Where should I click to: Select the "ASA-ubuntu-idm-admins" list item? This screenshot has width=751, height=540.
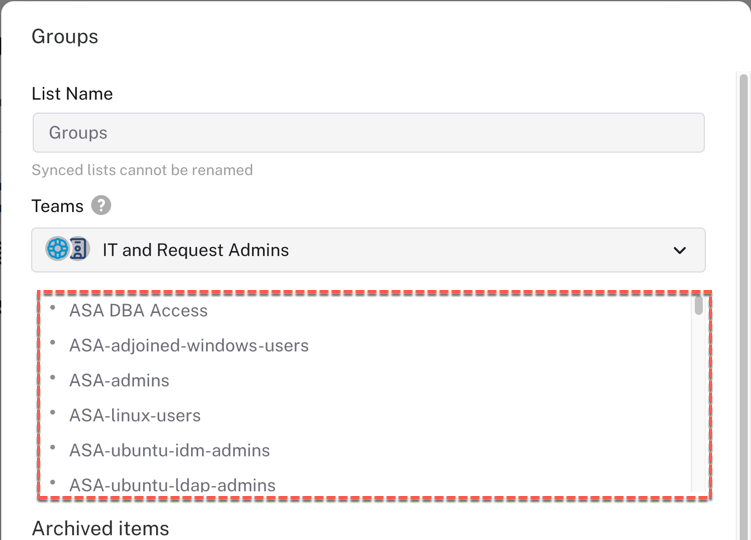pyautogui.click(x=169, y=451)
